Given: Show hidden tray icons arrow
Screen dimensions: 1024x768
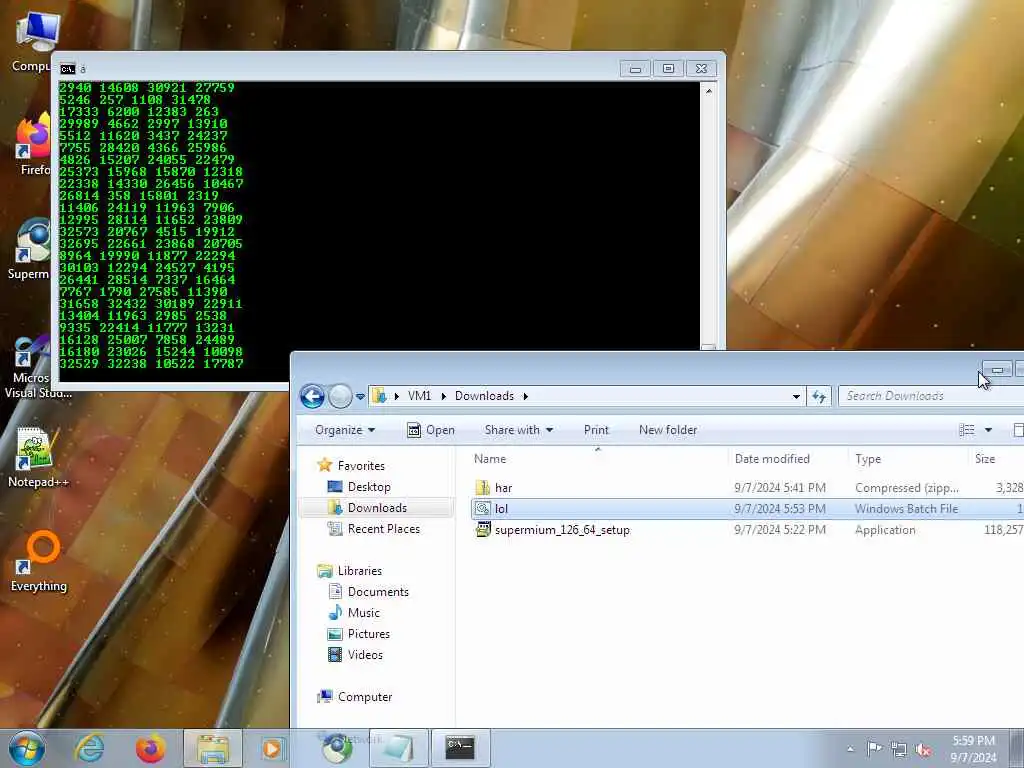Looking at the screenshot, I should [x=850, y=749].
